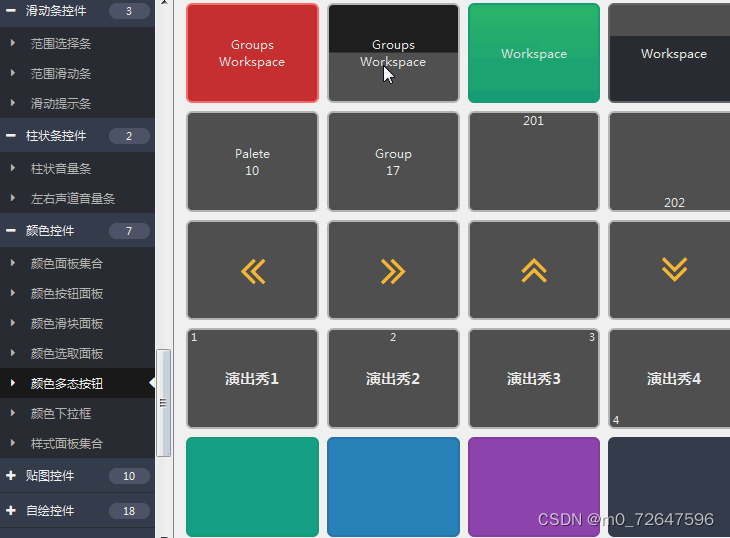Click the count badge 7 on 颜色控件

coord(129,231)
